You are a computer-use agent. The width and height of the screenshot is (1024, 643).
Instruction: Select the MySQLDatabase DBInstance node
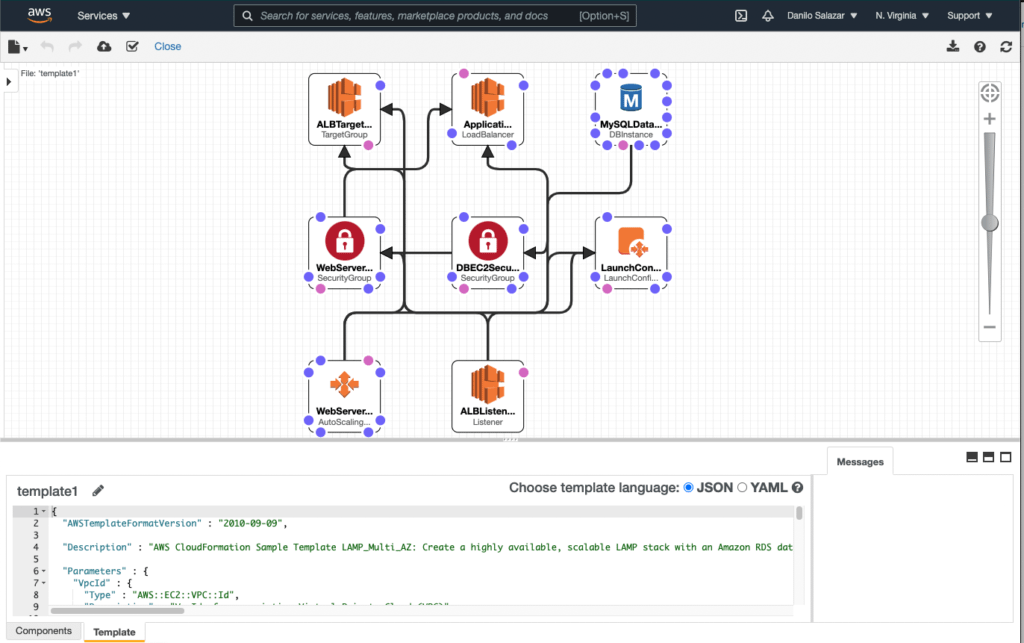tap(631, 109)
